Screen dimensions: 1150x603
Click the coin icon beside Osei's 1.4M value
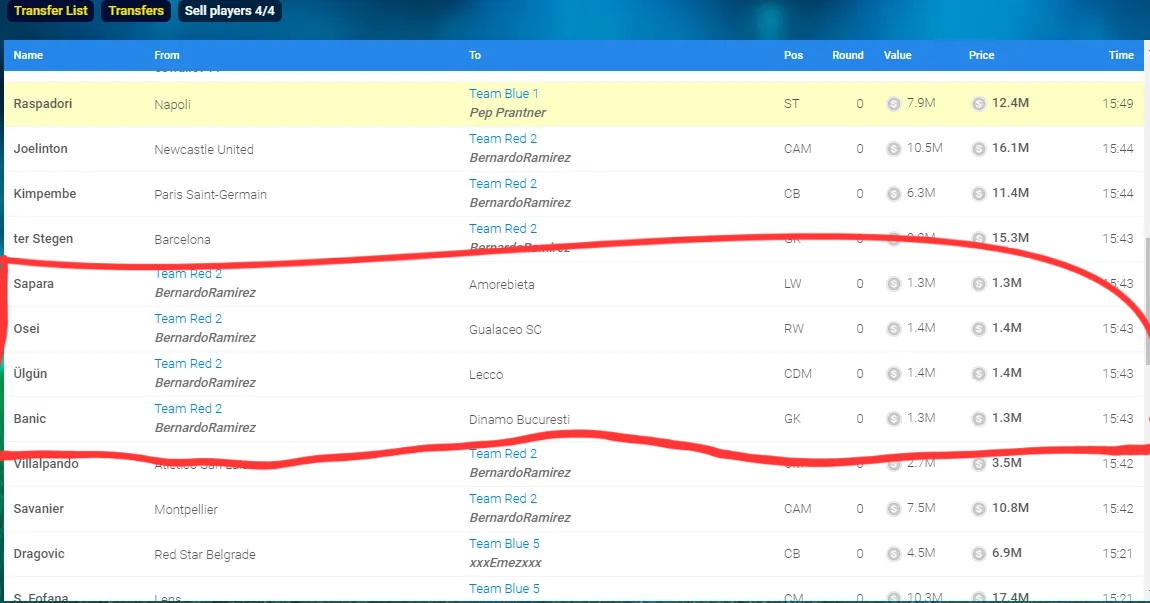(893, 328)
